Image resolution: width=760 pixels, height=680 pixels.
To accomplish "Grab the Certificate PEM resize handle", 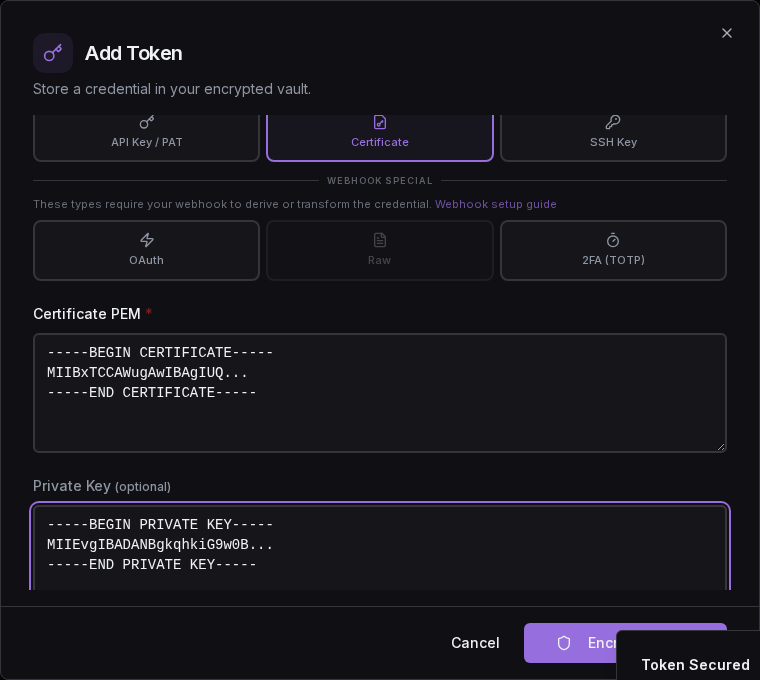I will (x=721, y=447).
